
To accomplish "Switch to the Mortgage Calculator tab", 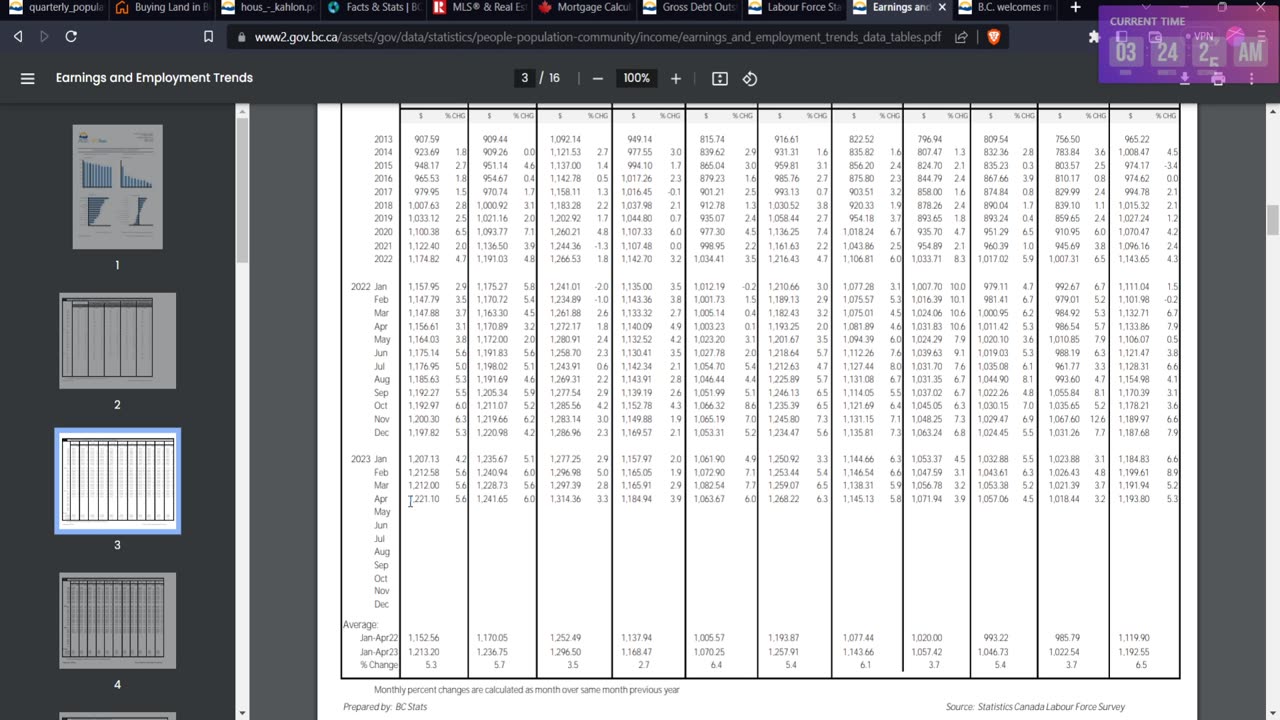I will click(585, 8).
